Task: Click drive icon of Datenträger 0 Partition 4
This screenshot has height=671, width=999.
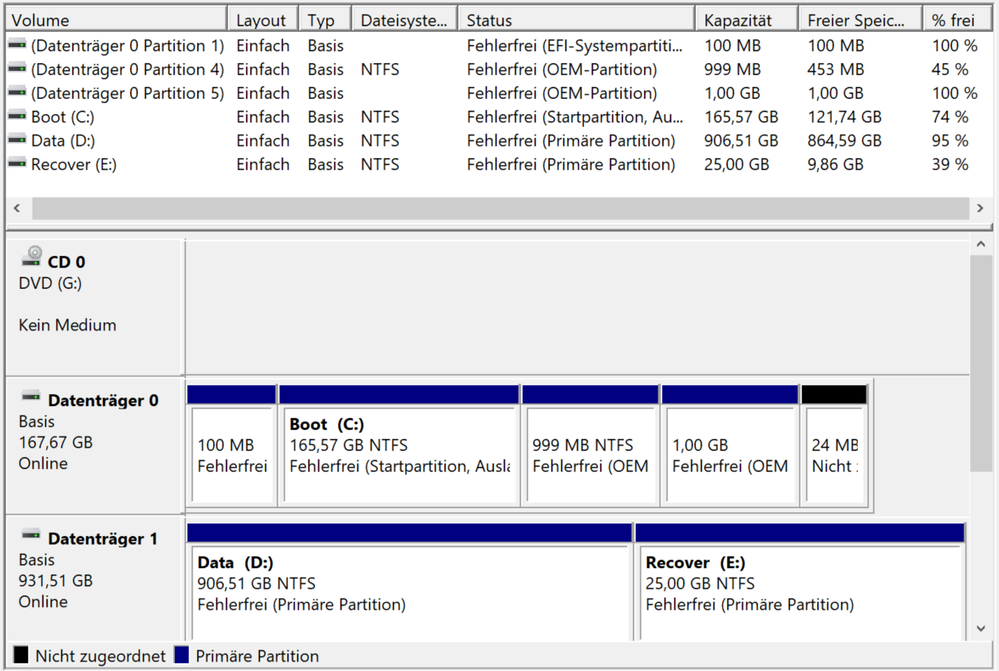Action: point(17,70)
